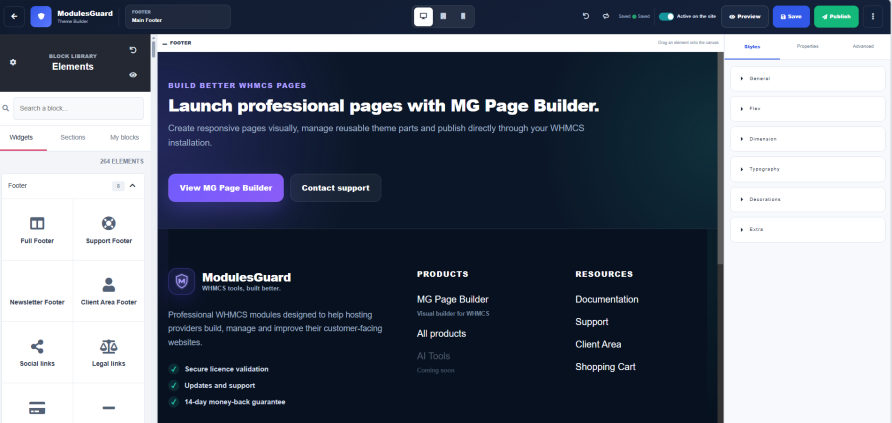892x423 pixels.
Task: Click the blue Save button
Action: (x=791, y=16)
